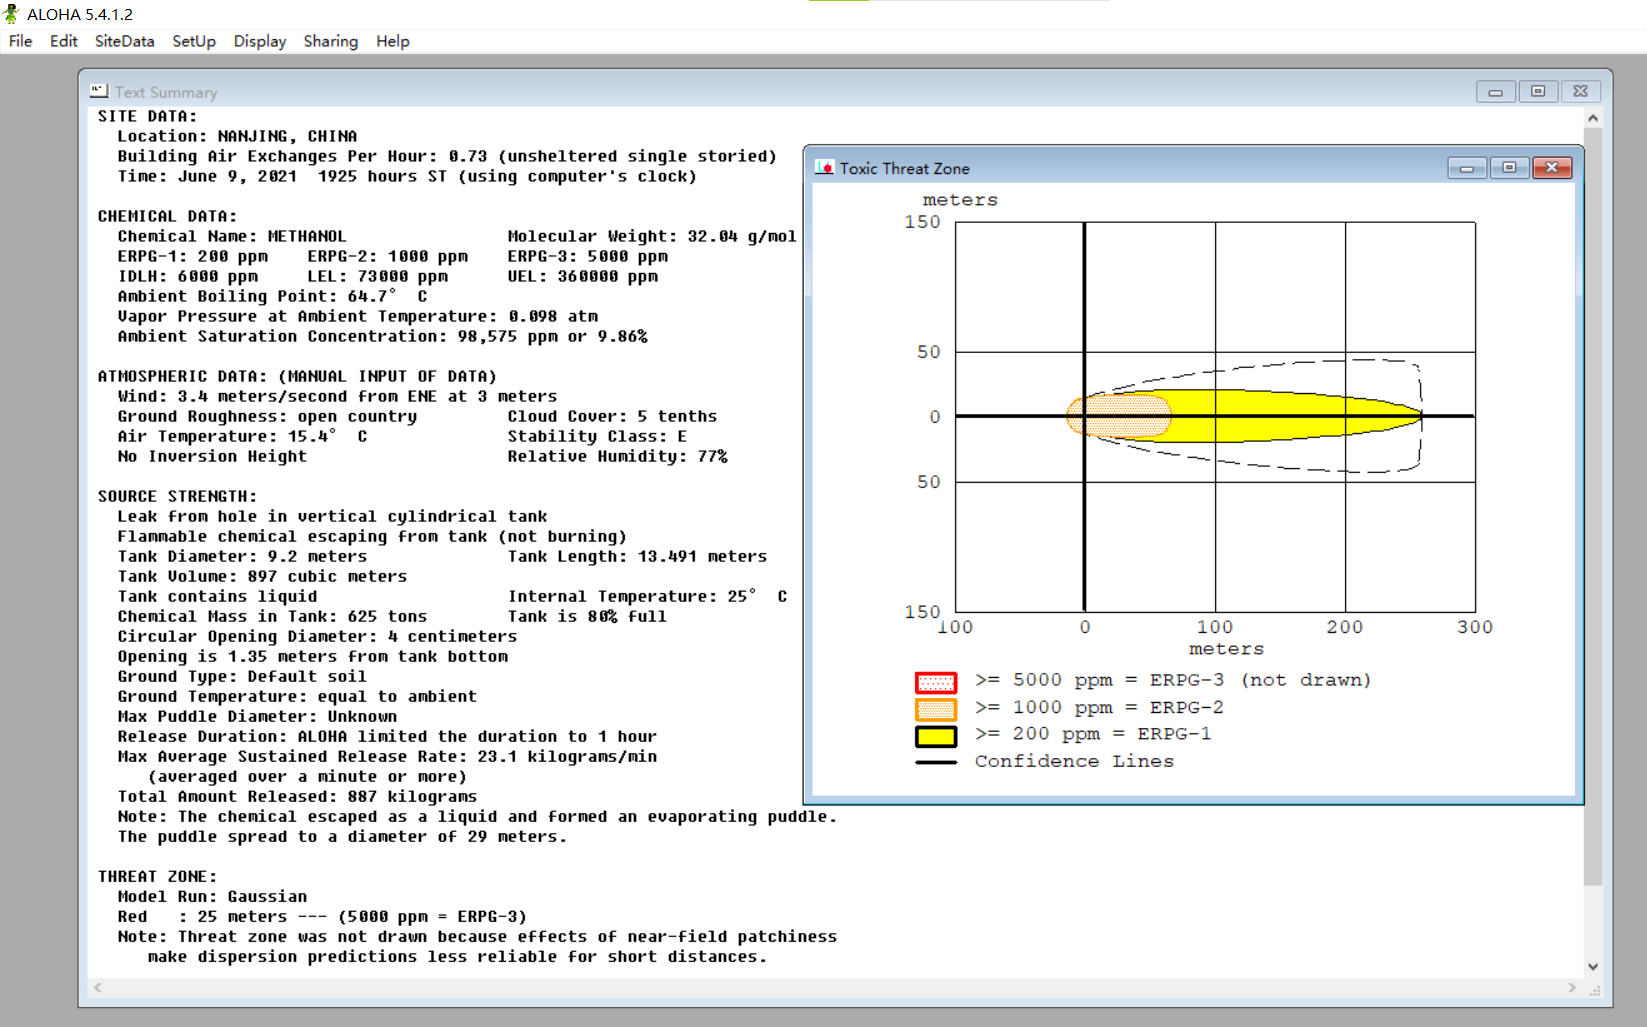Click 'LEL: 73000 ppm' value
Image resolution: width=1647 pixels, height=1027 pixels.
tap(378, 276)
